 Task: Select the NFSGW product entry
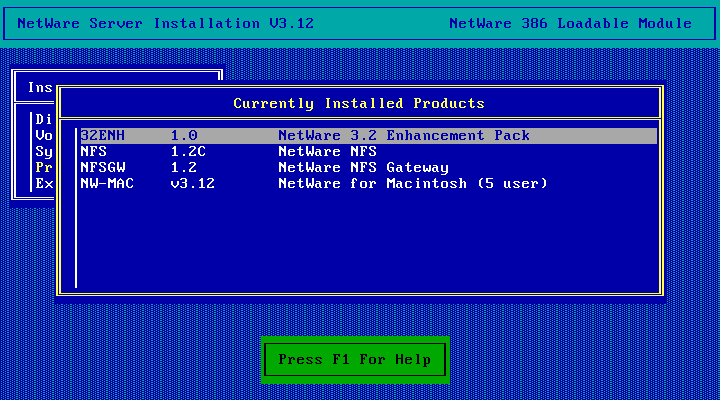coord(368,168)
